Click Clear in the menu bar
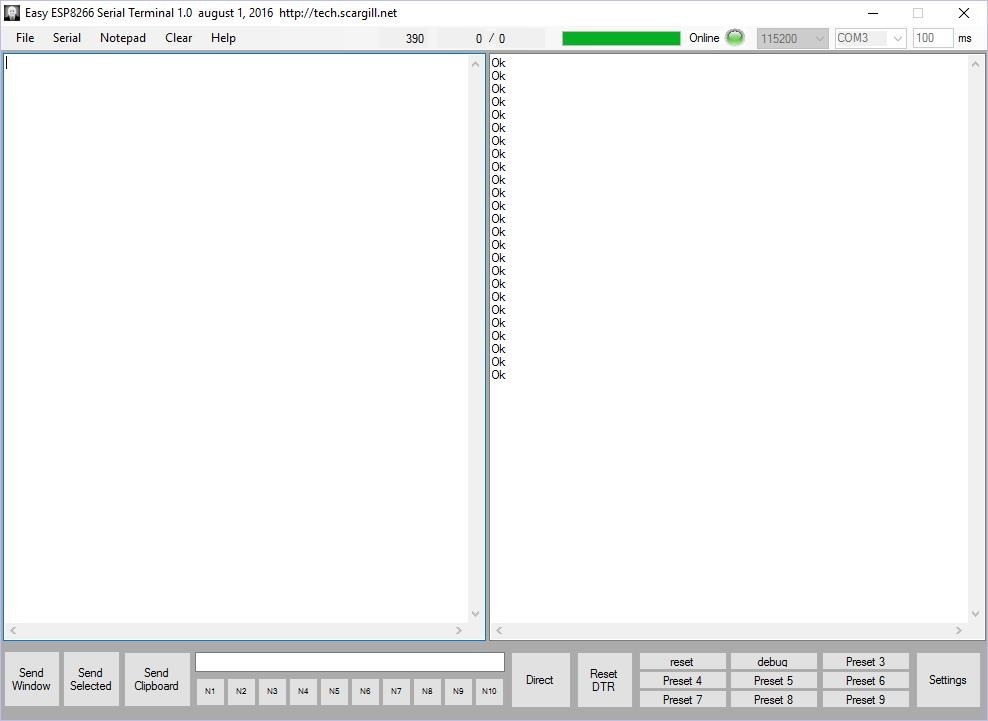Screen dimensions: 988x721 click(x=178, y=38)
